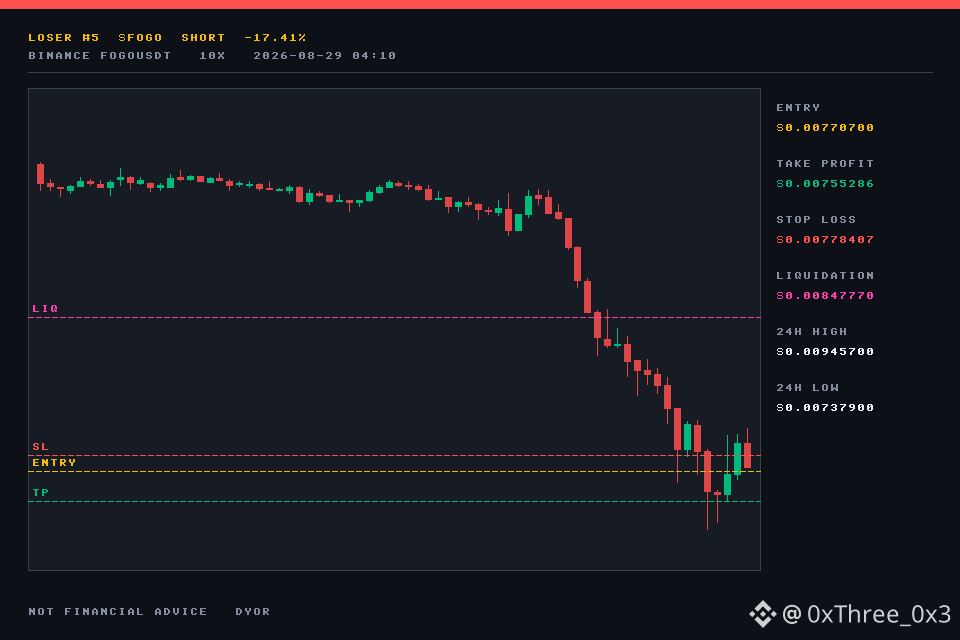This screenshot has width=960, height=640.
Task: Click the TP line label on chart
Action: point(40,492)
